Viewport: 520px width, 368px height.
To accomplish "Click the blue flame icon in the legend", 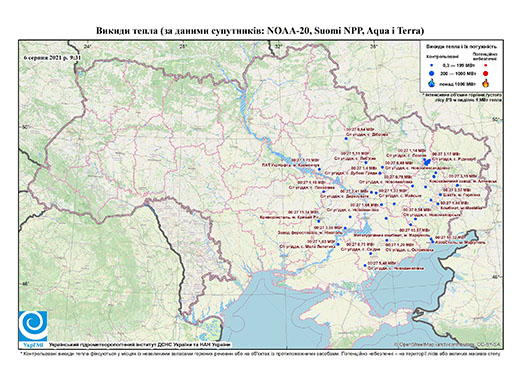I will point(431,83).
